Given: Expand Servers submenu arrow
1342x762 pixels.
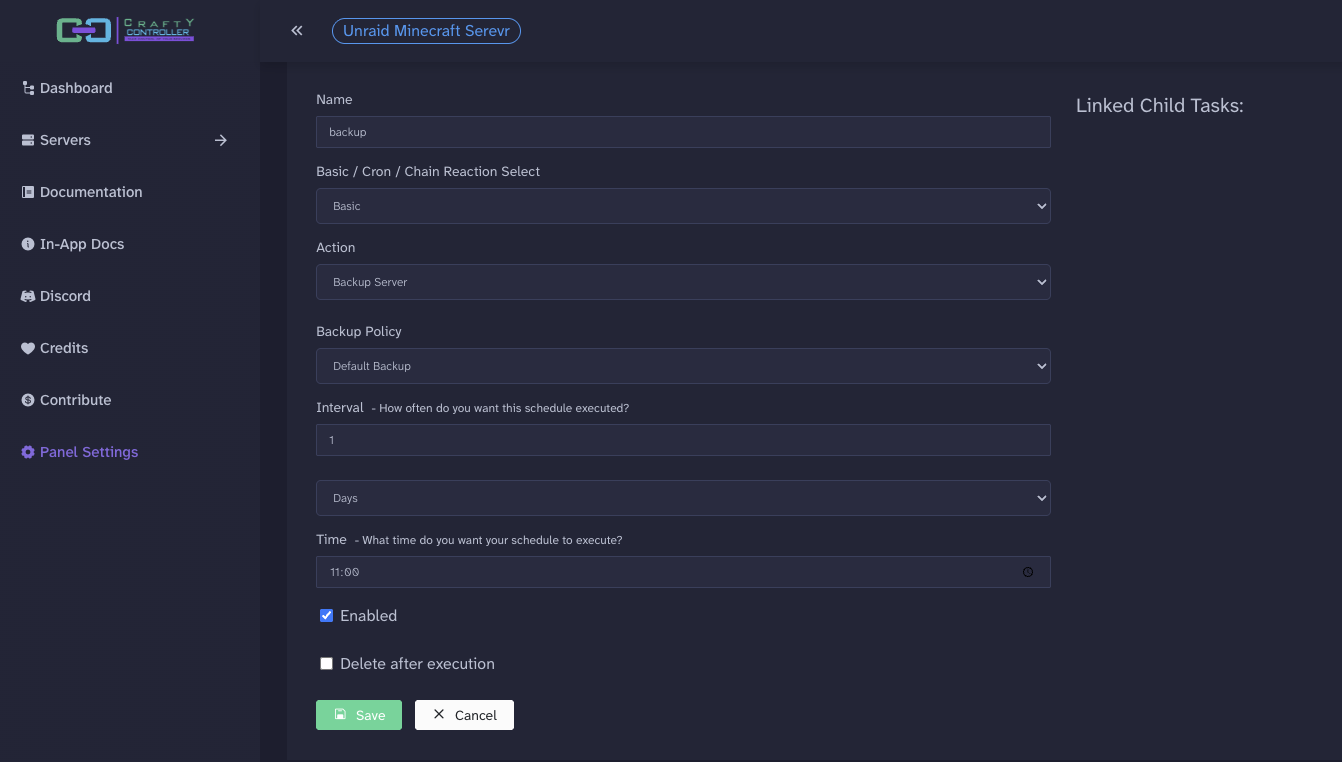Looking at the screenshot, I should tap(221, 140).
